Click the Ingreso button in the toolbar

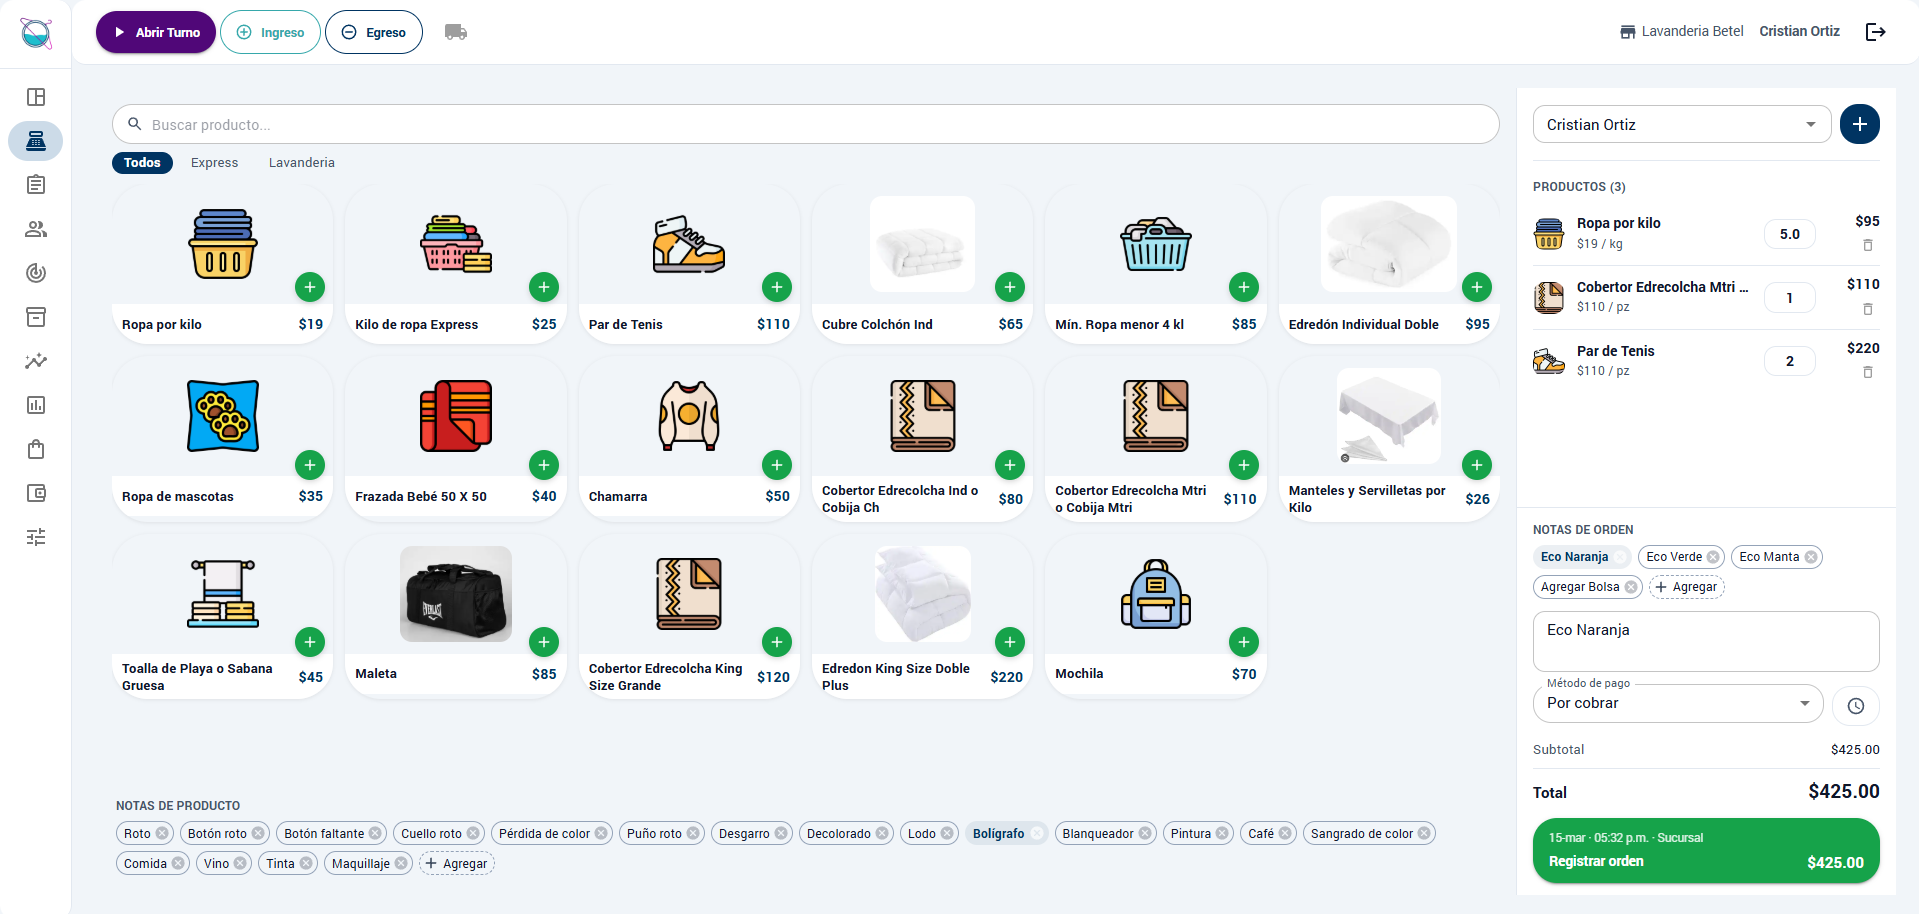coord(270,31)
